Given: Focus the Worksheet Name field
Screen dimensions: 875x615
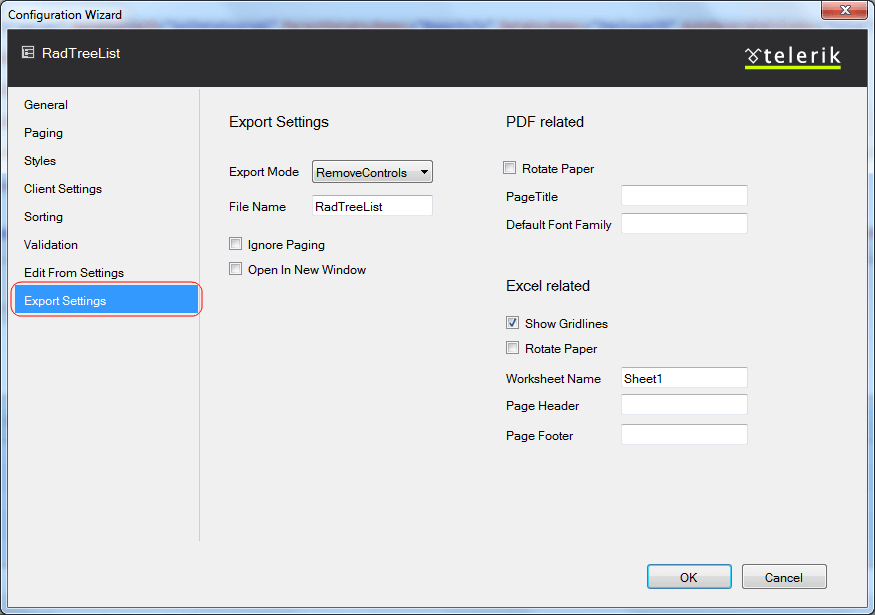Looking at the screenshot, I should click(x=684, y=378).
